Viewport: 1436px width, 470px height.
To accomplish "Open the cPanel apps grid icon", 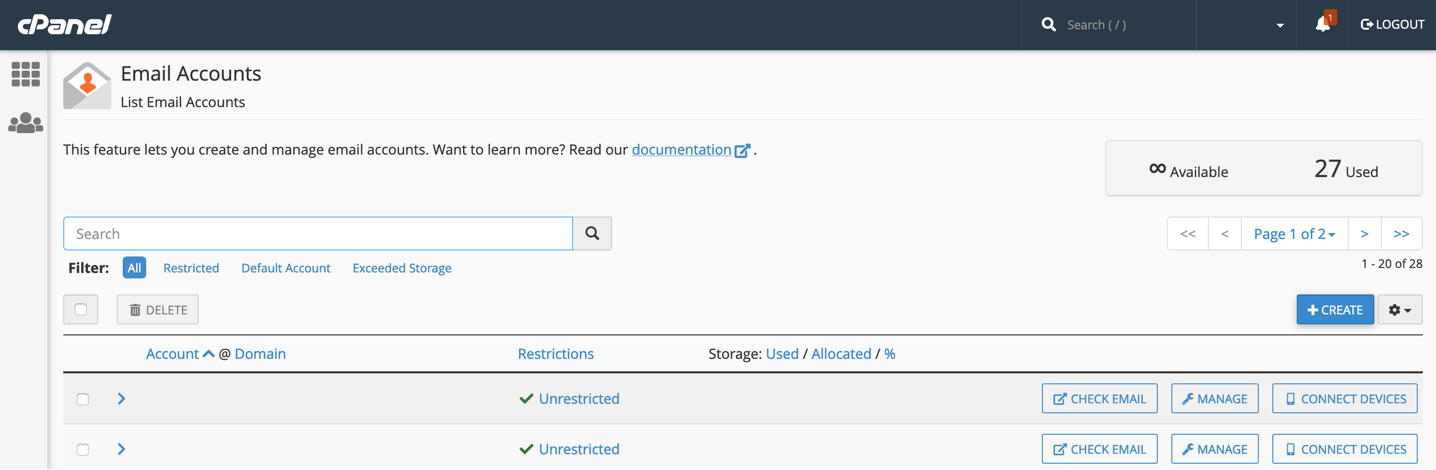I will [26, 74].
